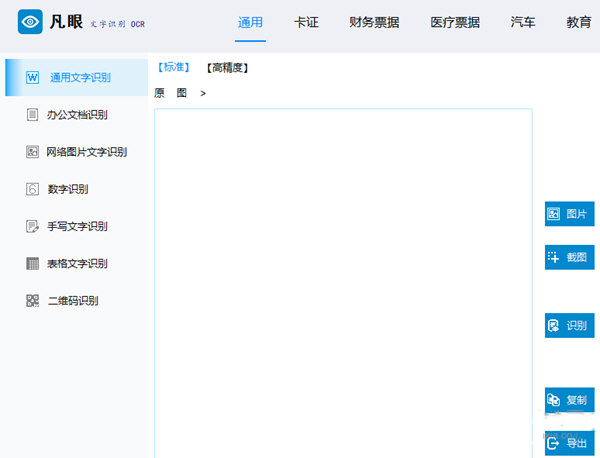Open the 卡证 tab
This screenshot has width=600, height=458.
click(x=306, y=22)
